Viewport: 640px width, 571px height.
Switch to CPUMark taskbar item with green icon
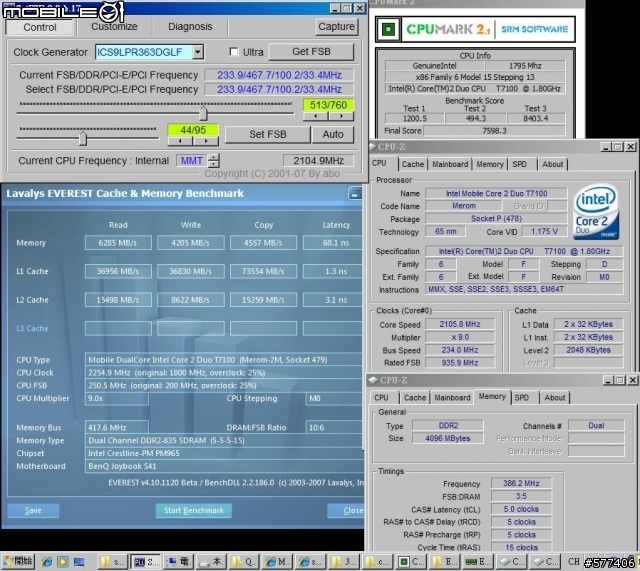point(410,562)
